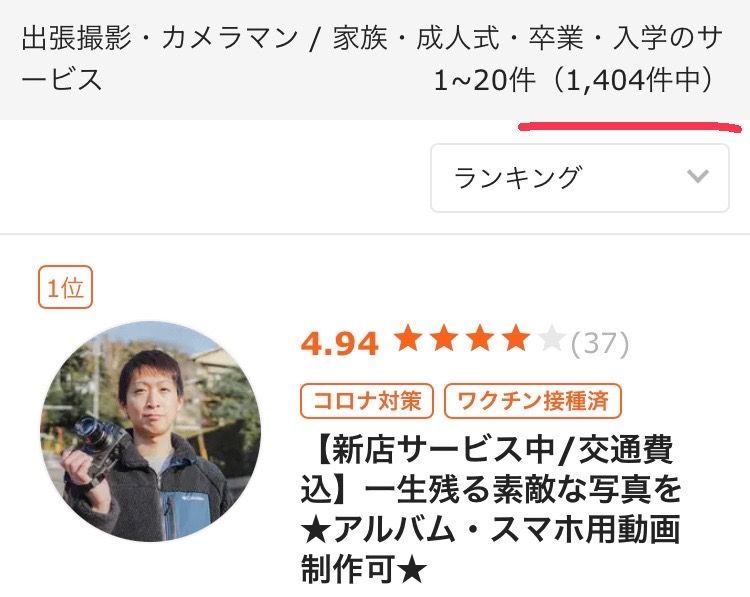Image resolution: width=750 pixels, height=597 pixels.
Task: Click the 1~20件 results count text
Action: pyautogui.click(x=484, y=80)
